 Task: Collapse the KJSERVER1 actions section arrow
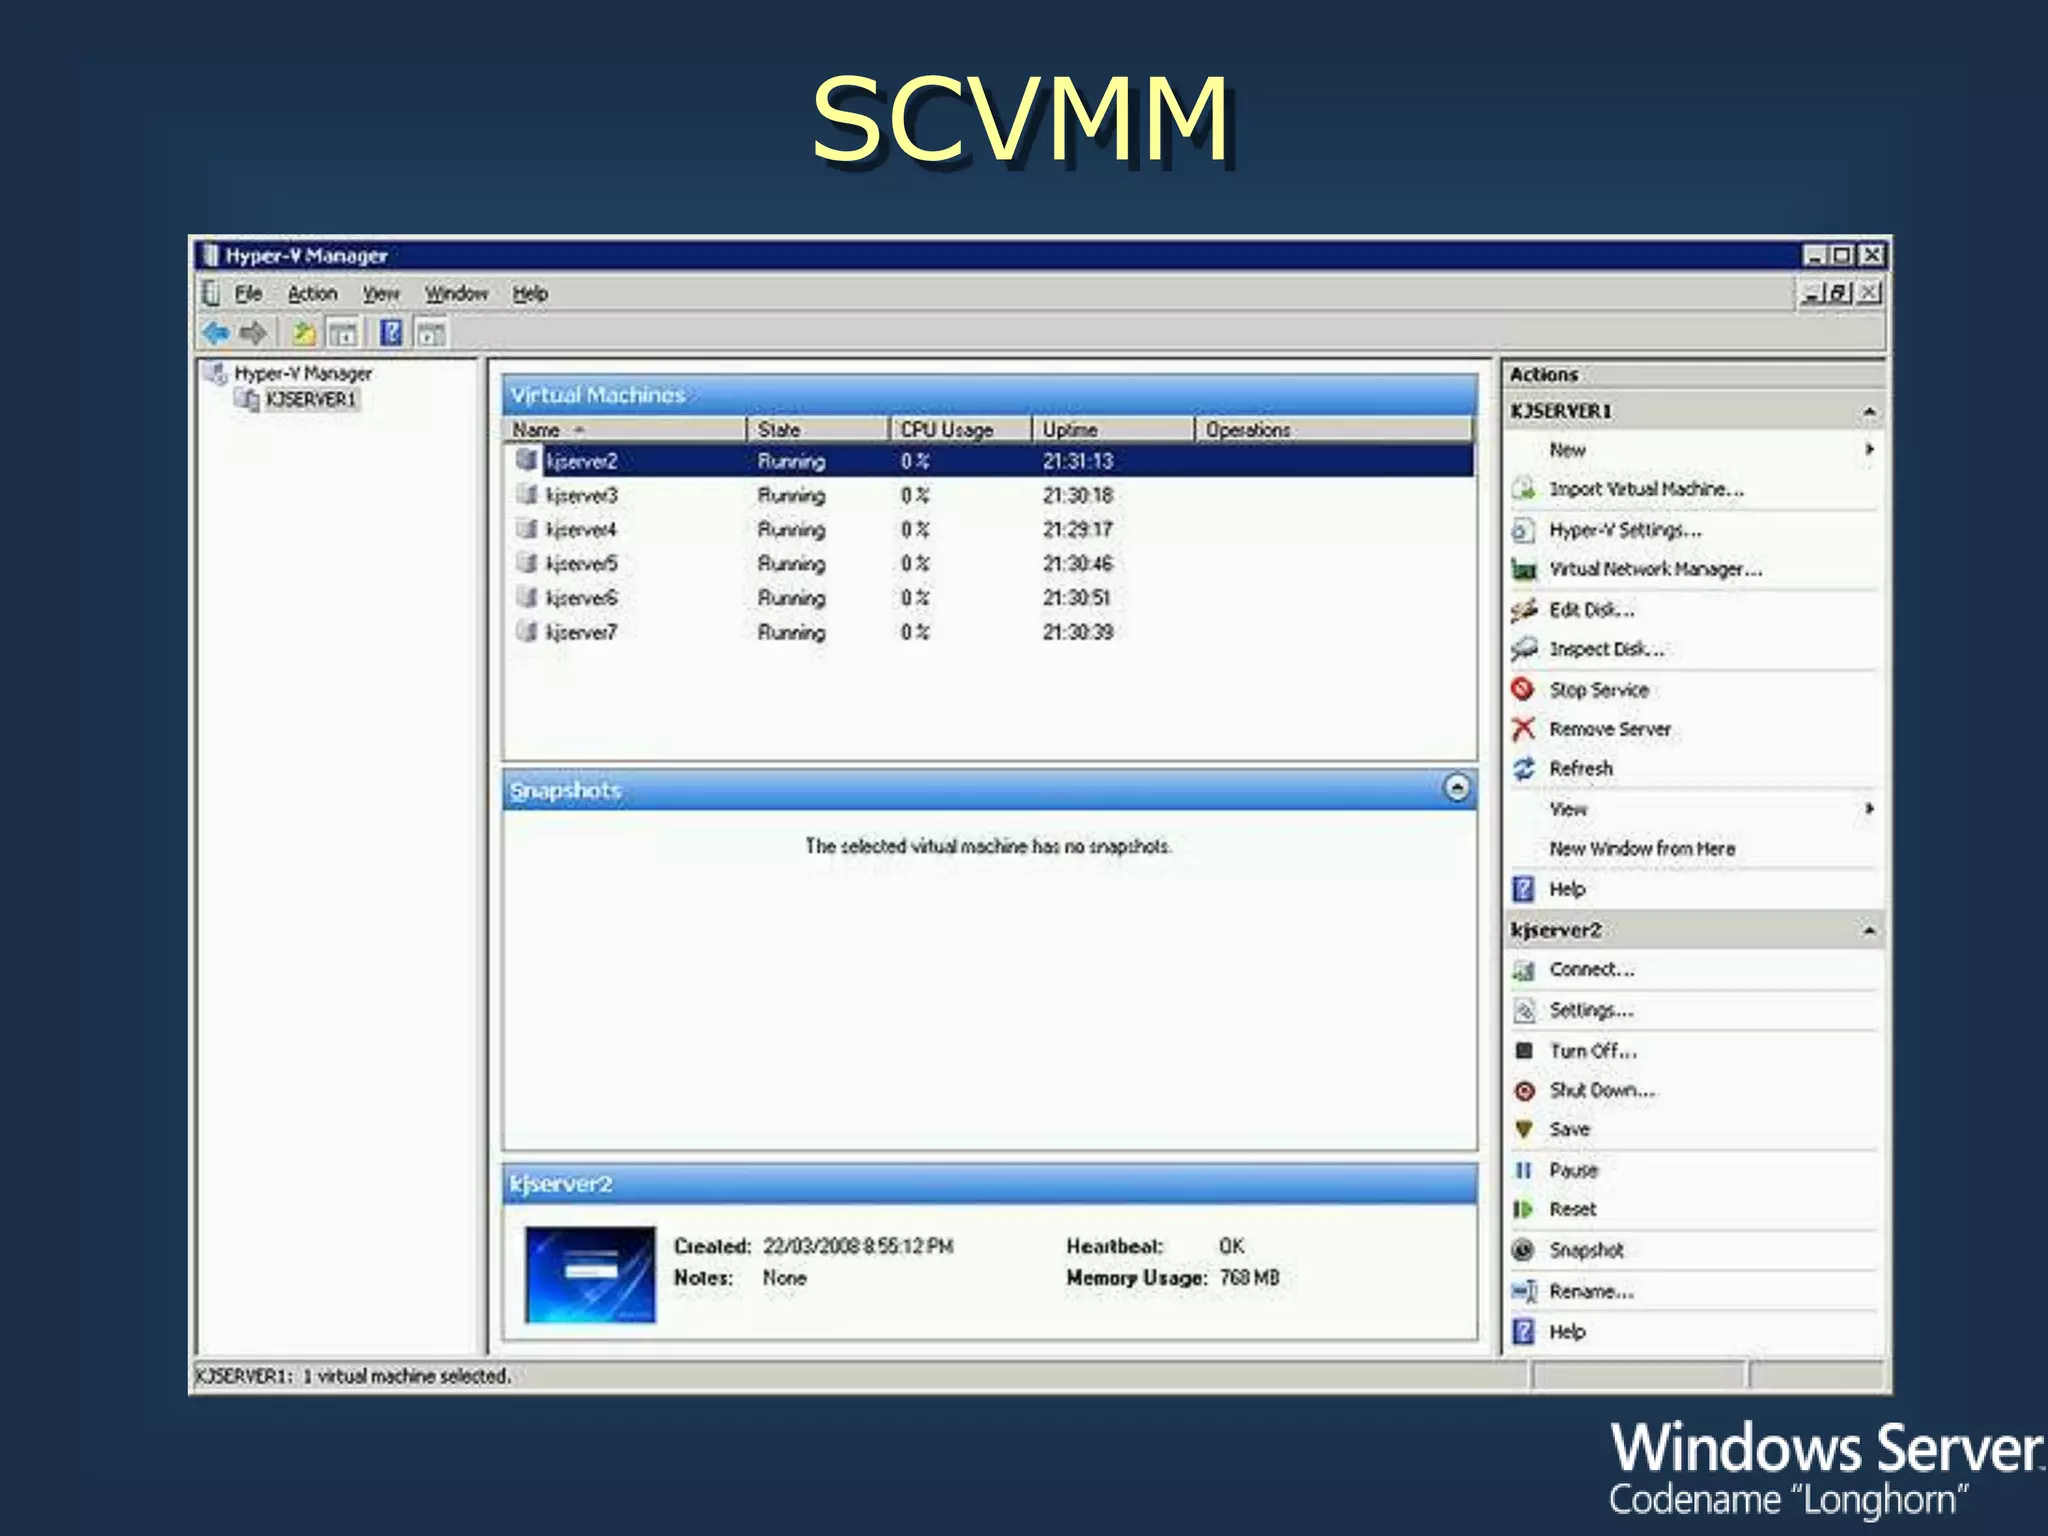coord(1868,412)
